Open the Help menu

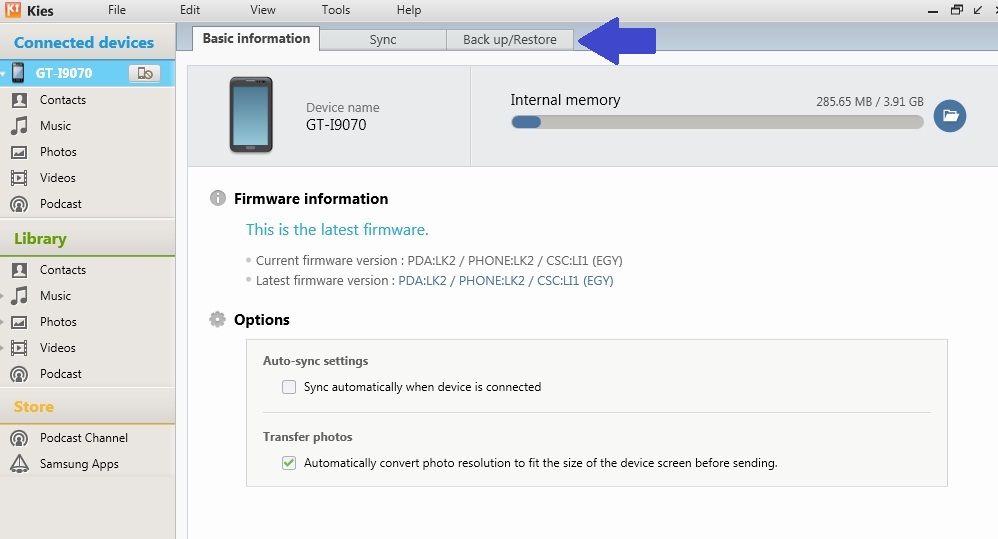(409, 10)
